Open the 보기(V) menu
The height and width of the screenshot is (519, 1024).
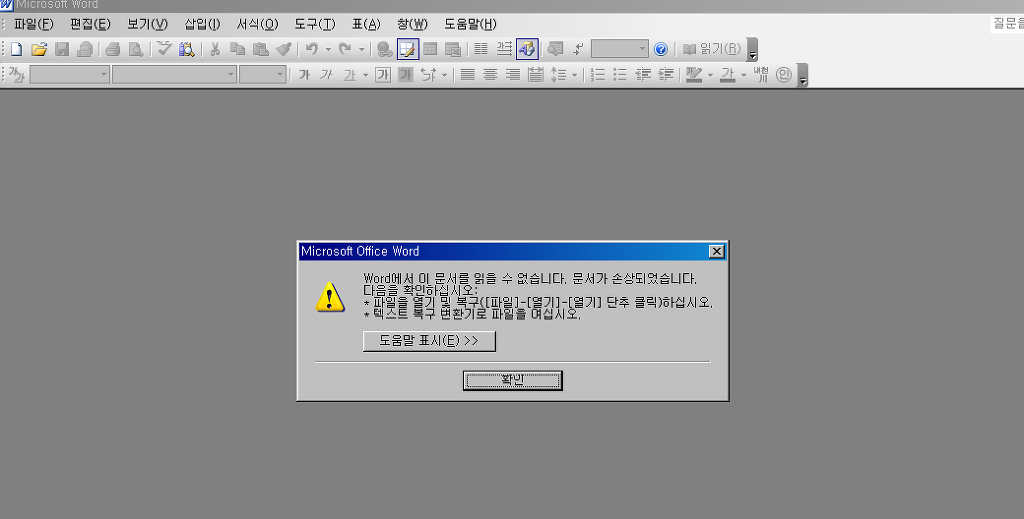pos(147,24)
